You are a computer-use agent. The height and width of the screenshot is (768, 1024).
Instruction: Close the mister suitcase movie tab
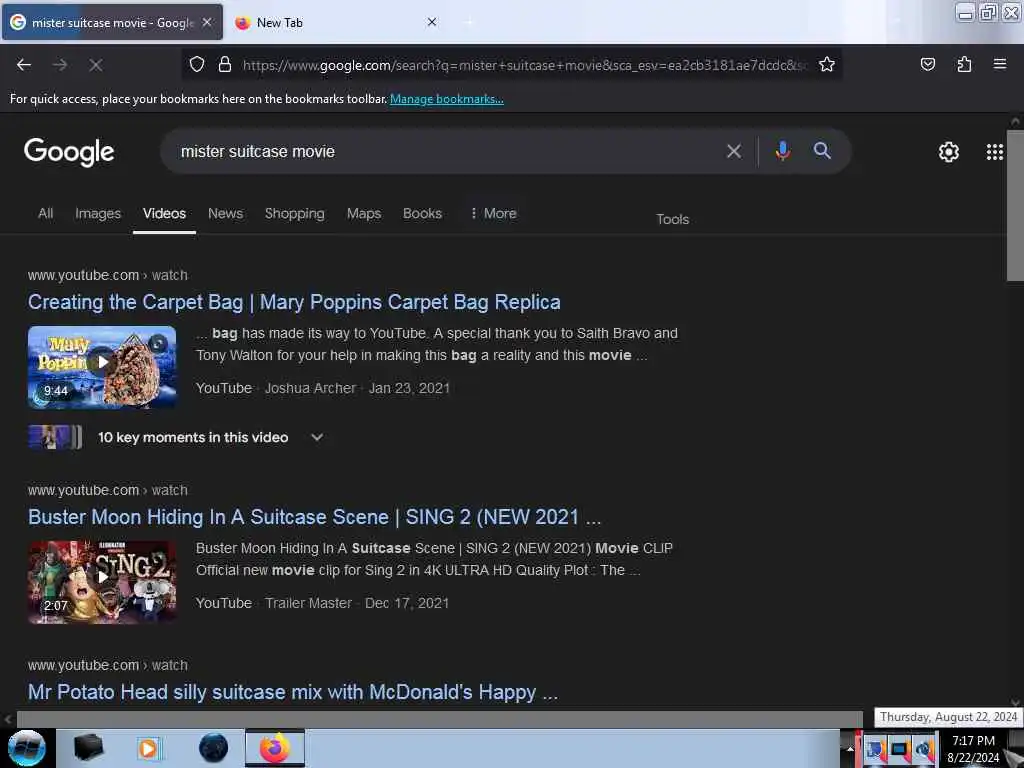click(x=206, y=22)
